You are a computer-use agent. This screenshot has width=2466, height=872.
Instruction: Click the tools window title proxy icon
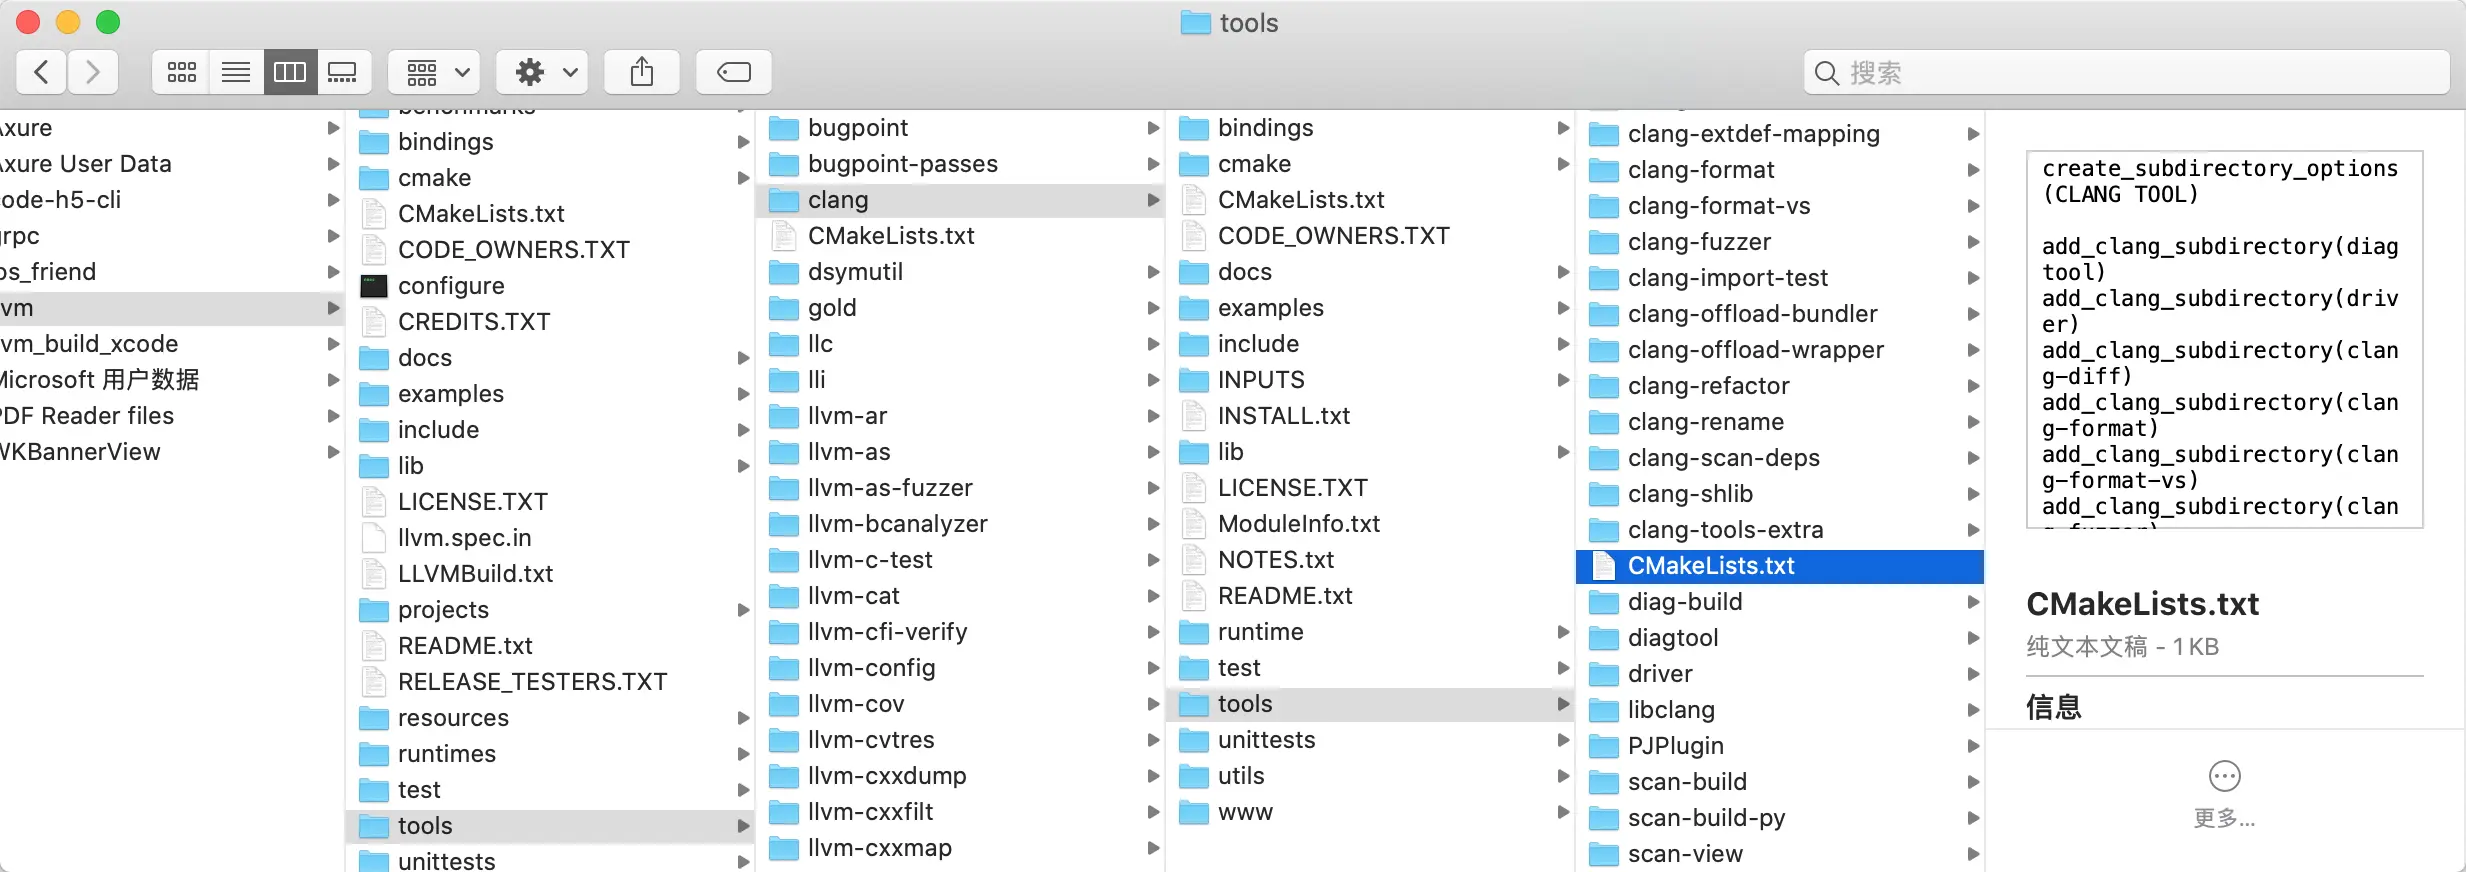(x=1195, y=22)
